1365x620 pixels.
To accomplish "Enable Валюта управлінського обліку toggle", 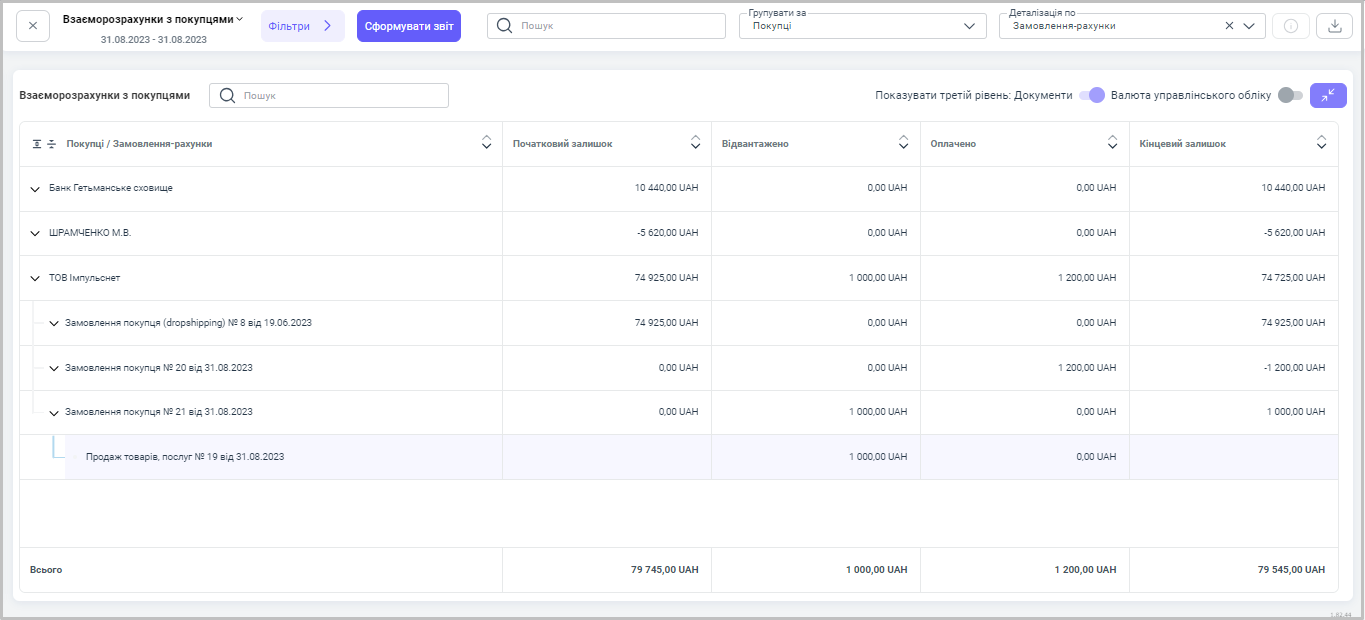I will click(x=1290, y=95).
